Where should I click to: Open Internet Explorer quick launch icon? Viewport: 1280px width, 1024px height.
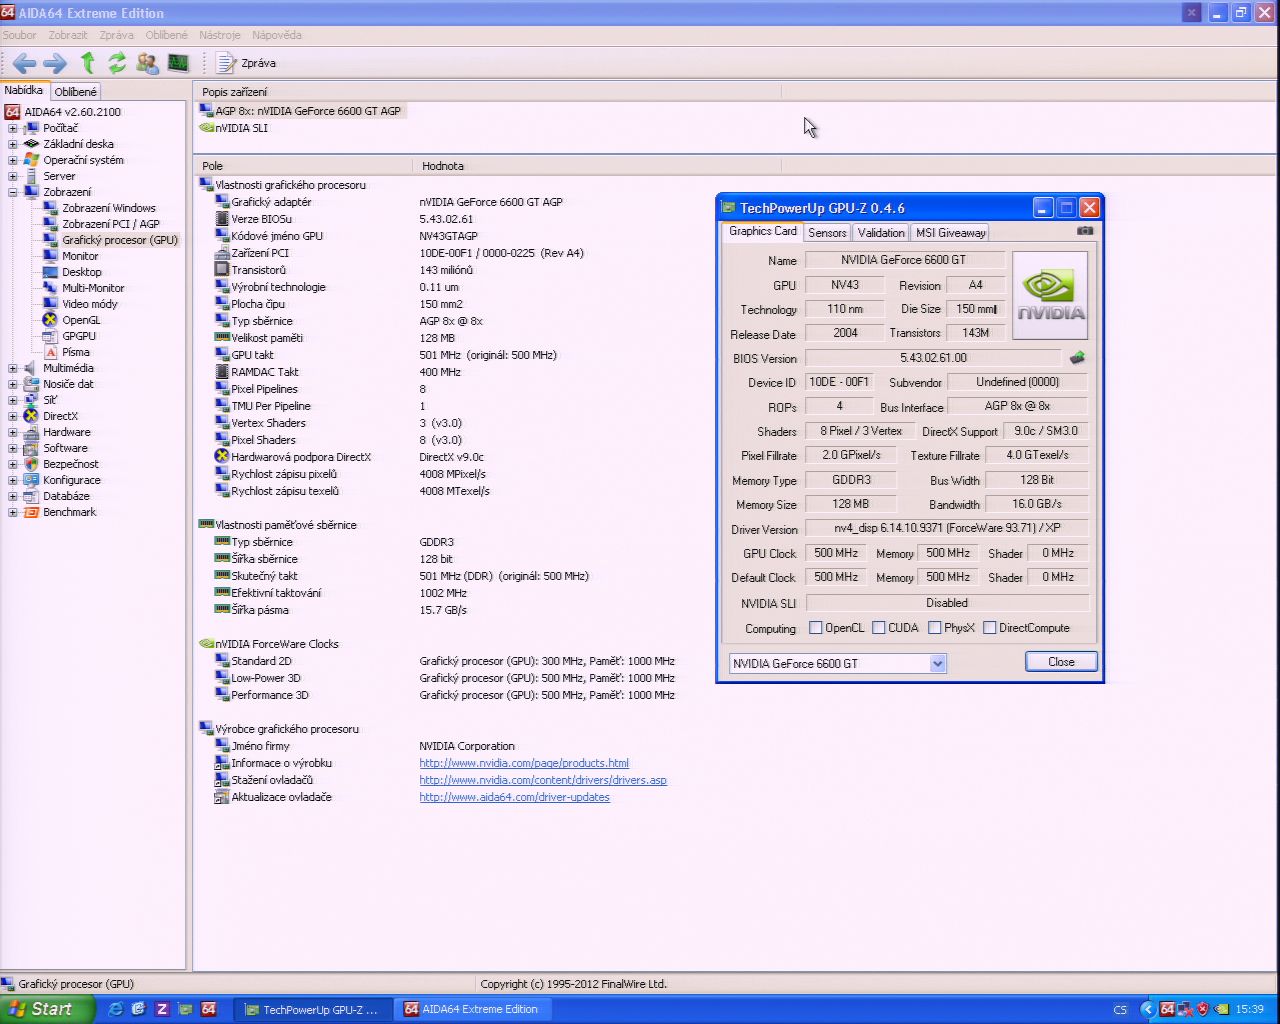(115, 1009)
